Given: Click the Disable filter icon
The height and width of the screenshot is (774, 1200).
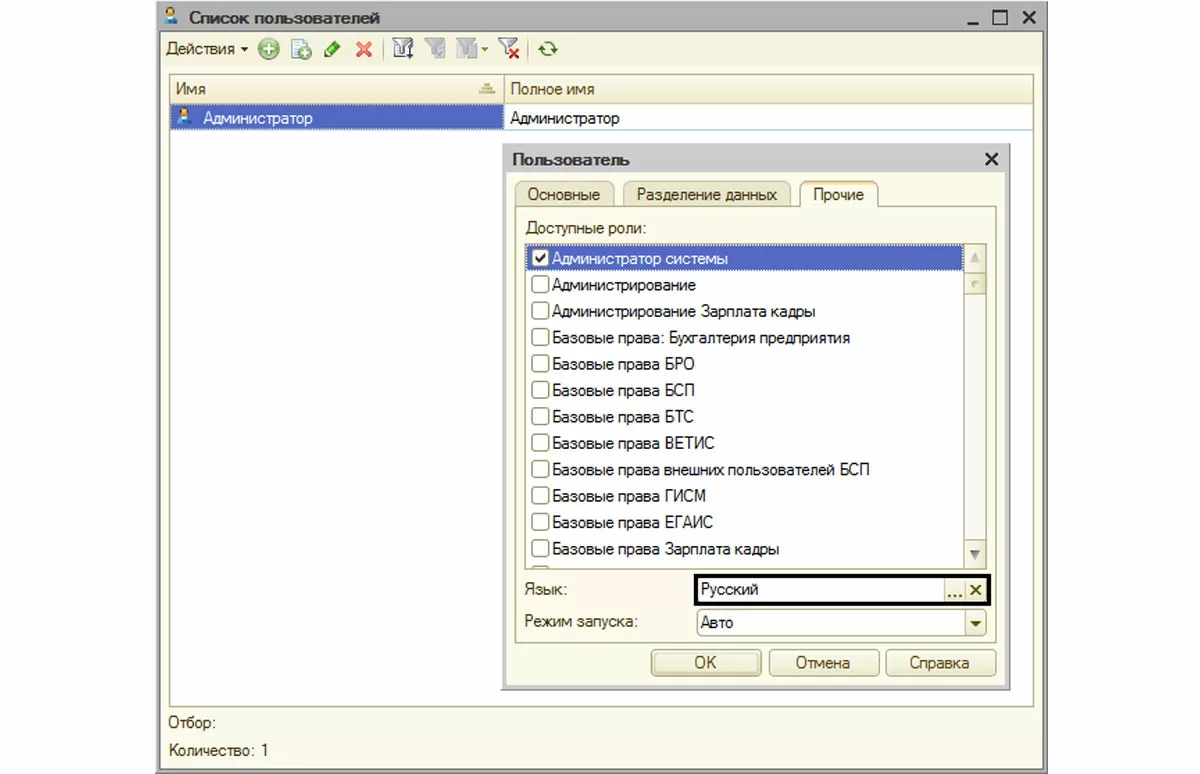Looking at the screenshot, I should [509, 49].
